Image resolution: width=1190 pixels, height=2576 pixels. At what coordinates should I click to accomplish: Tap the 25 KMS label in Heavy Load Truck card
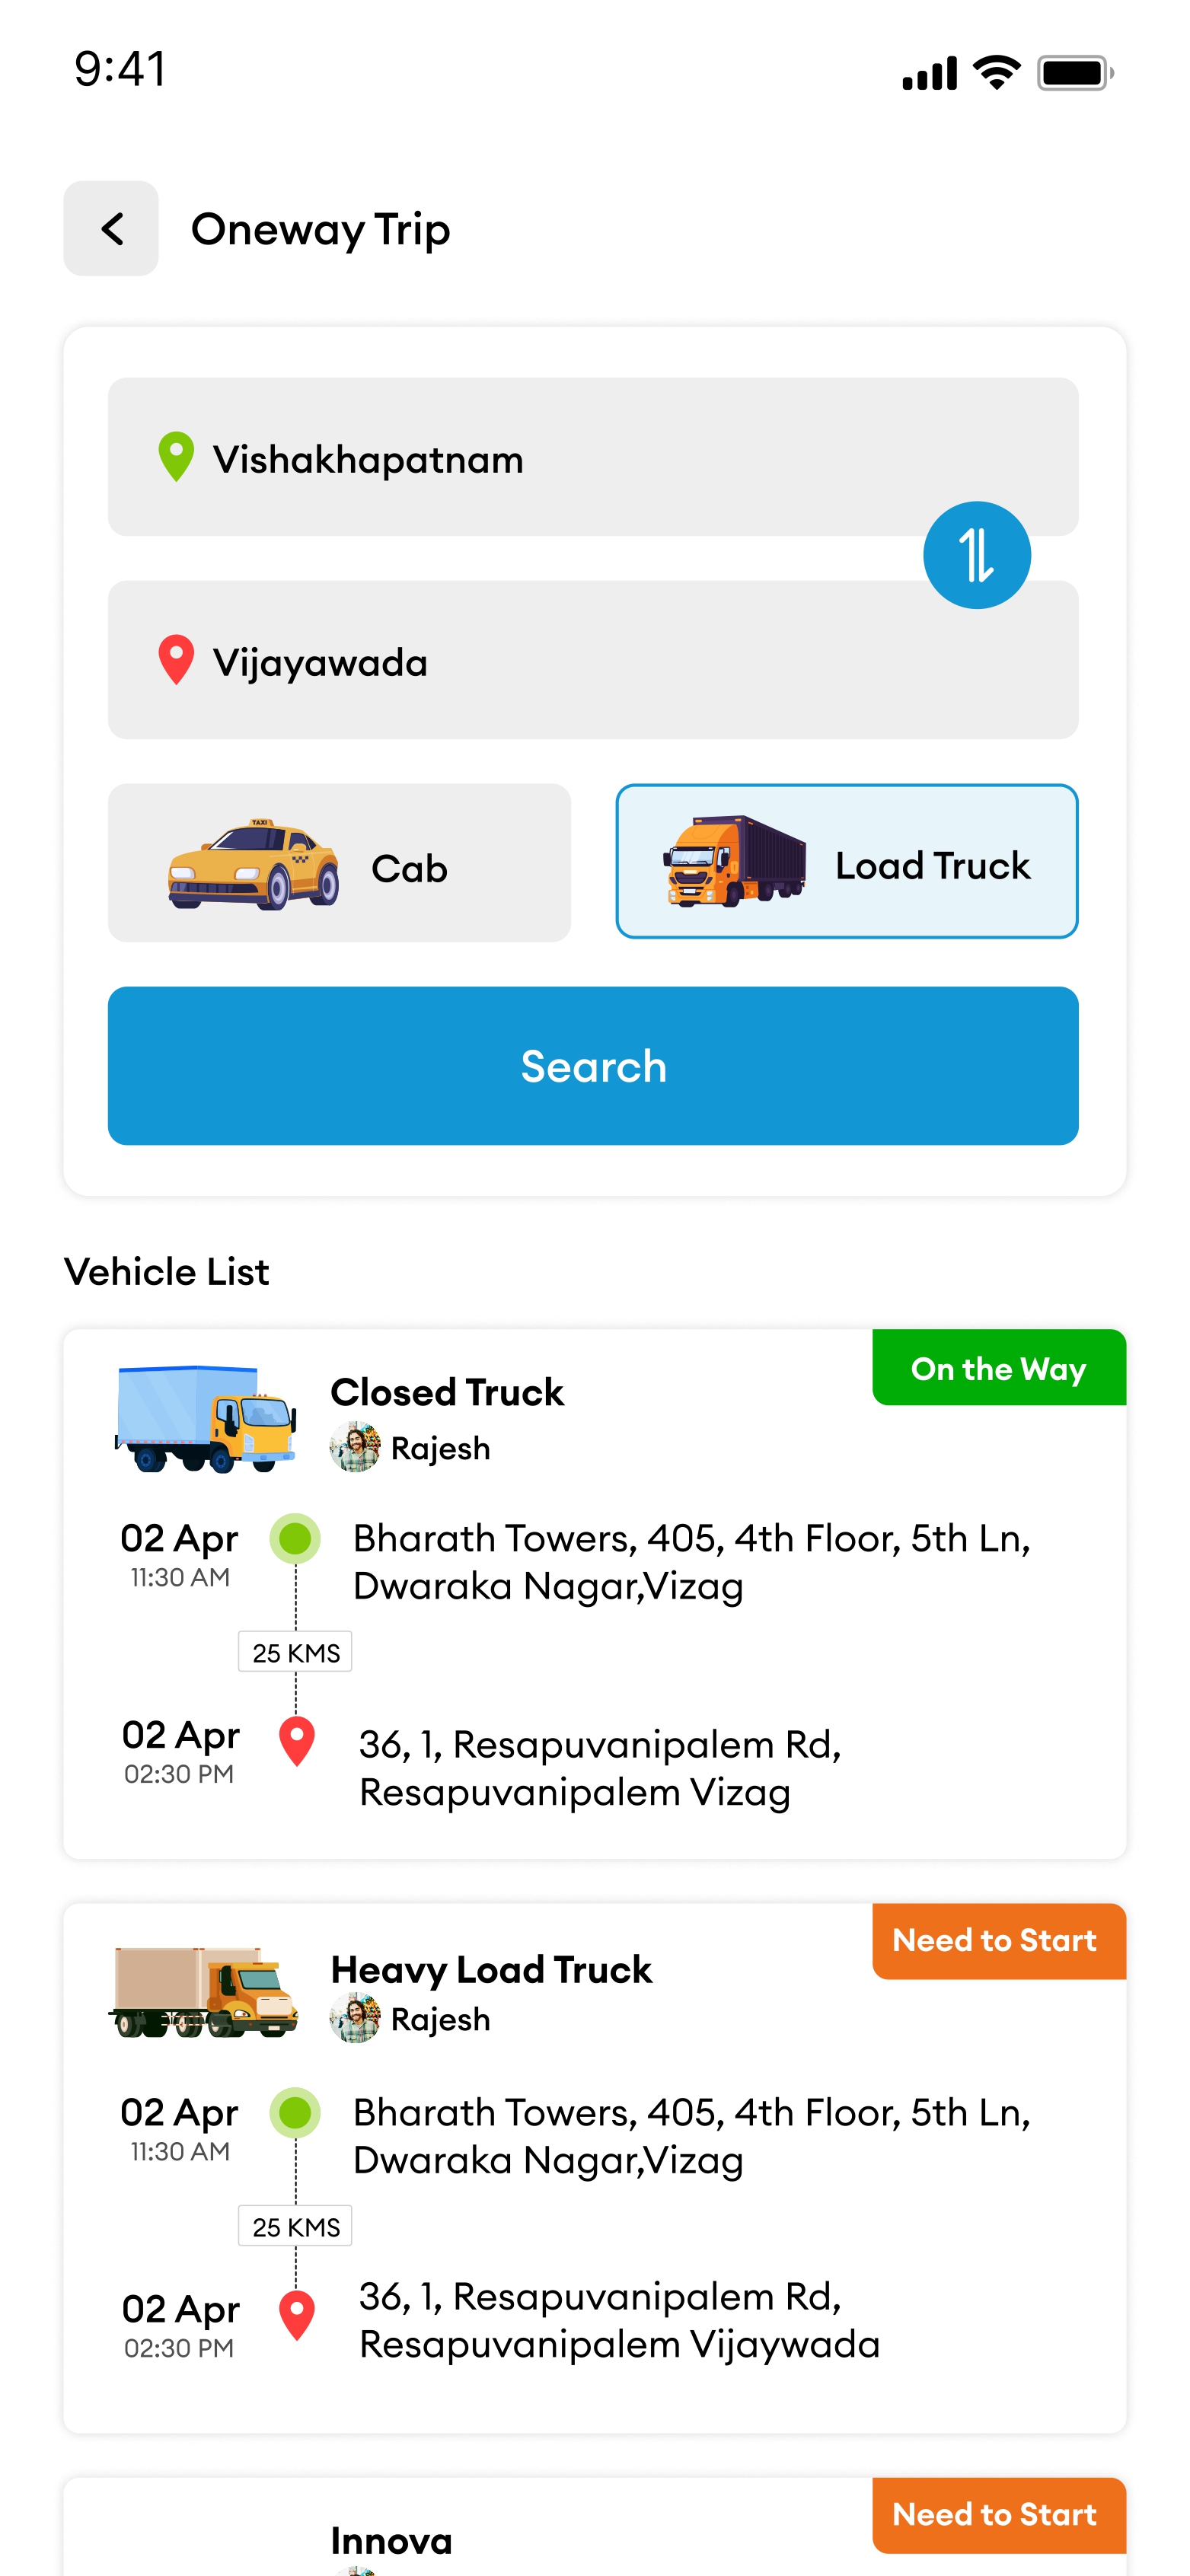[x=295, y=2226]
